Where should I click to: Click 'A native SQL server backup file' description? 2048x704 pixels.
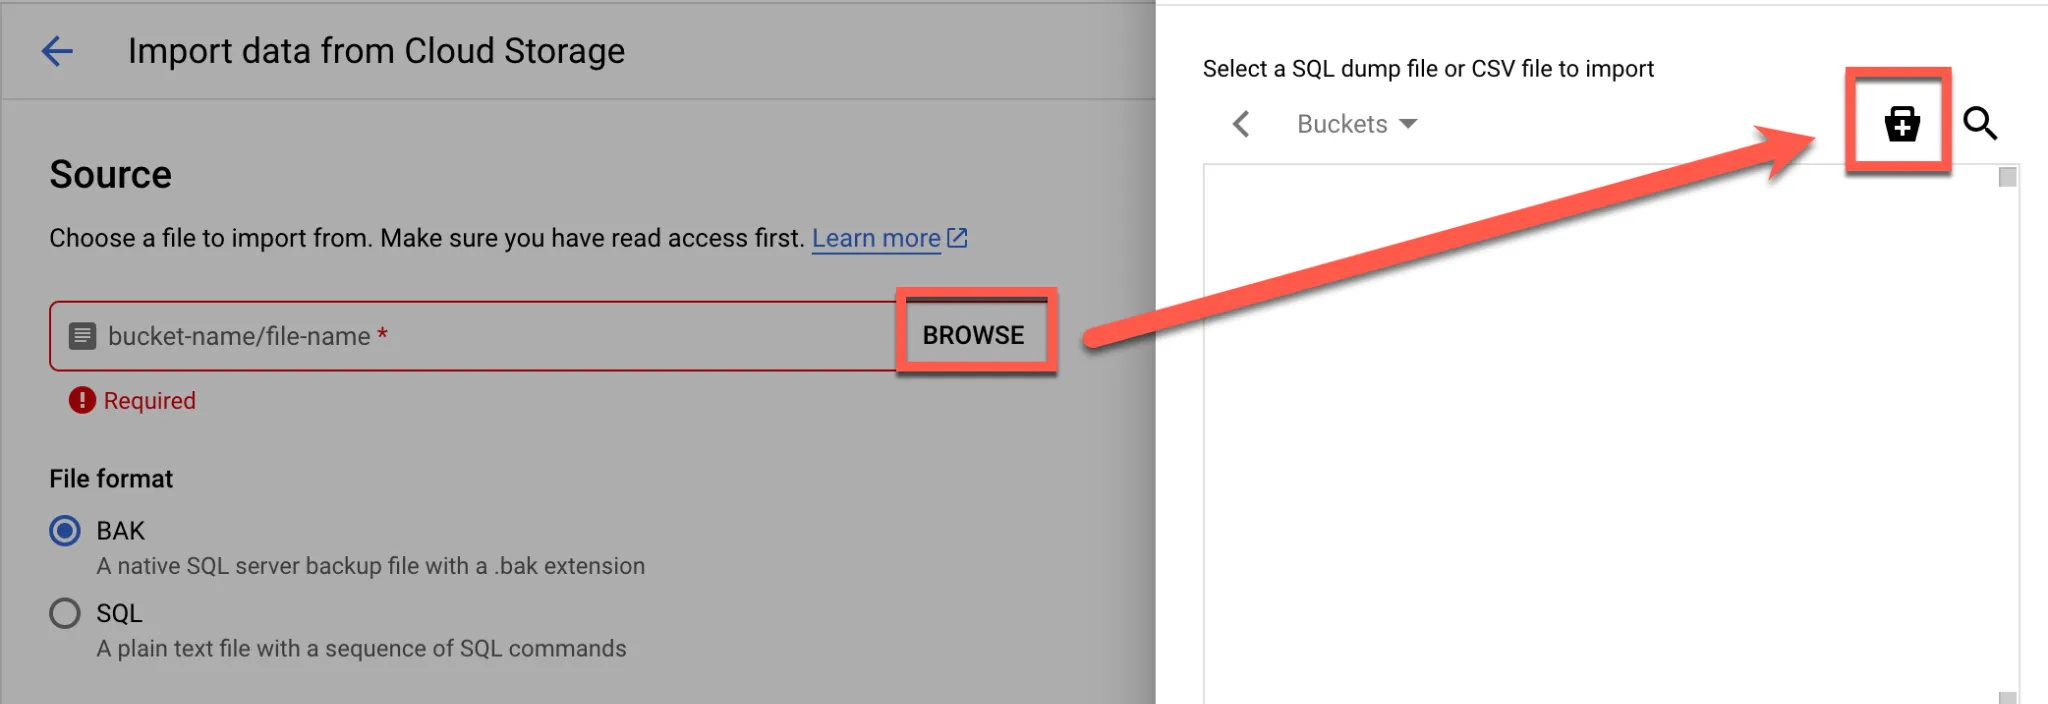click(371, 566)
